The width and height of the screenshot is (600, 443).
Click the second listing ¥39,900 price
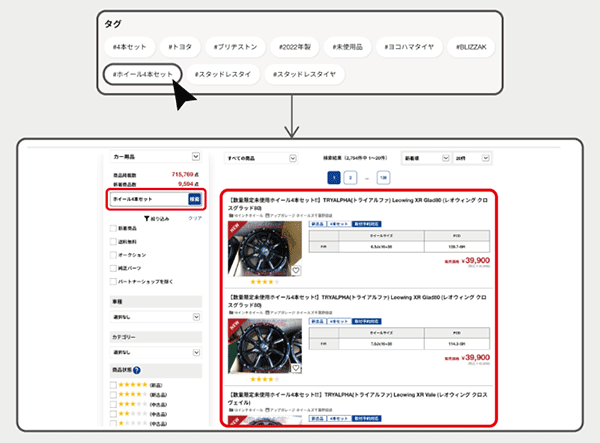coord(476,358)
